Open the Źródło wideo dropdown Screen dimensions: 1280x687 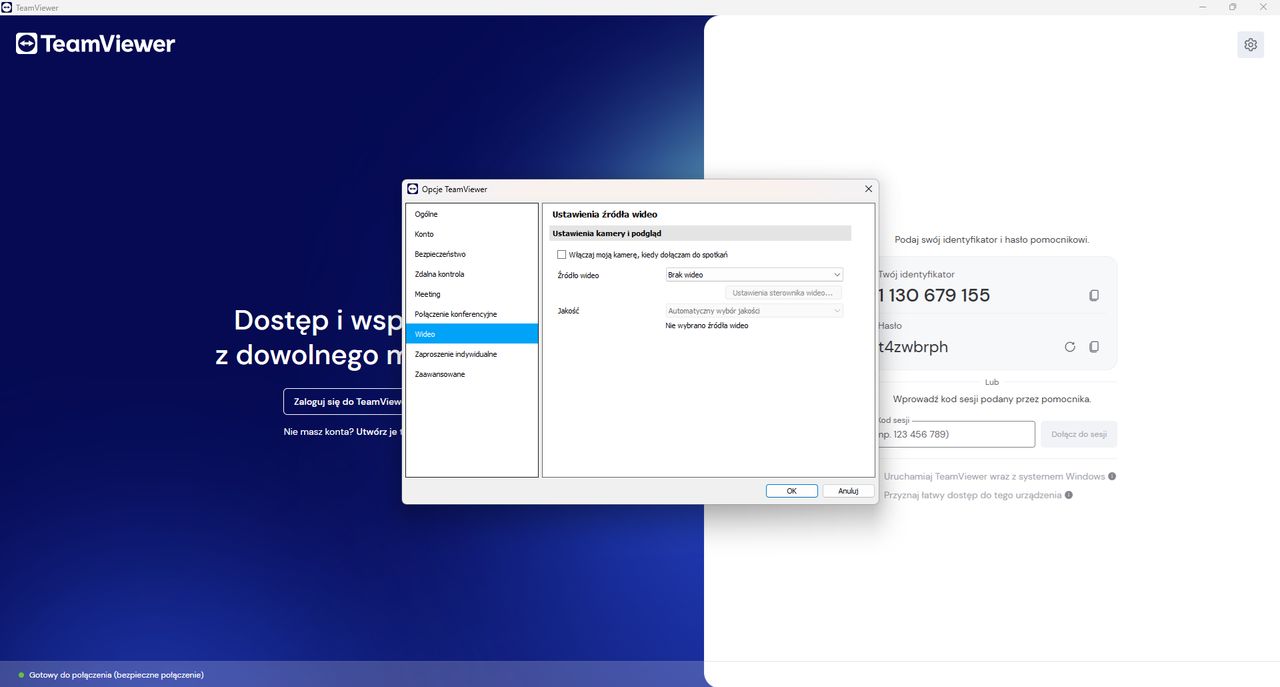(x=754, y=274)
